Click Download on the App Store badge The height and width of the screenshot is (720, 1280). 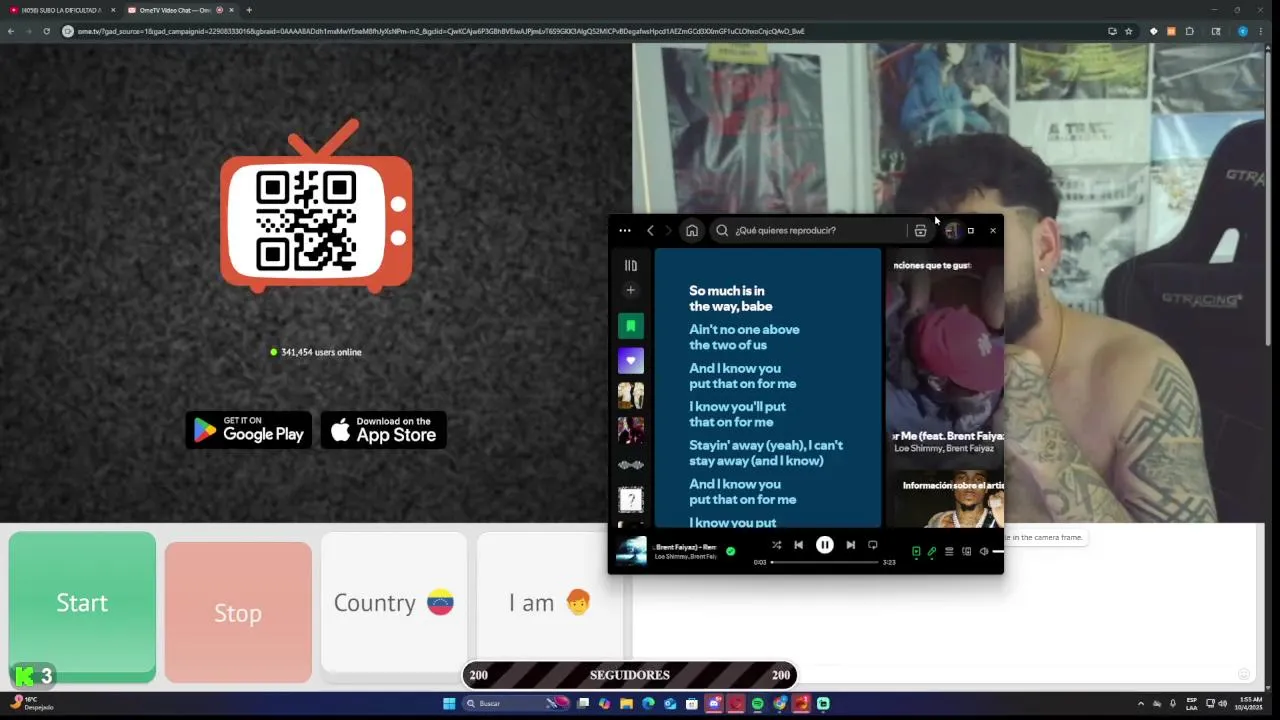(x=383, y=430)
